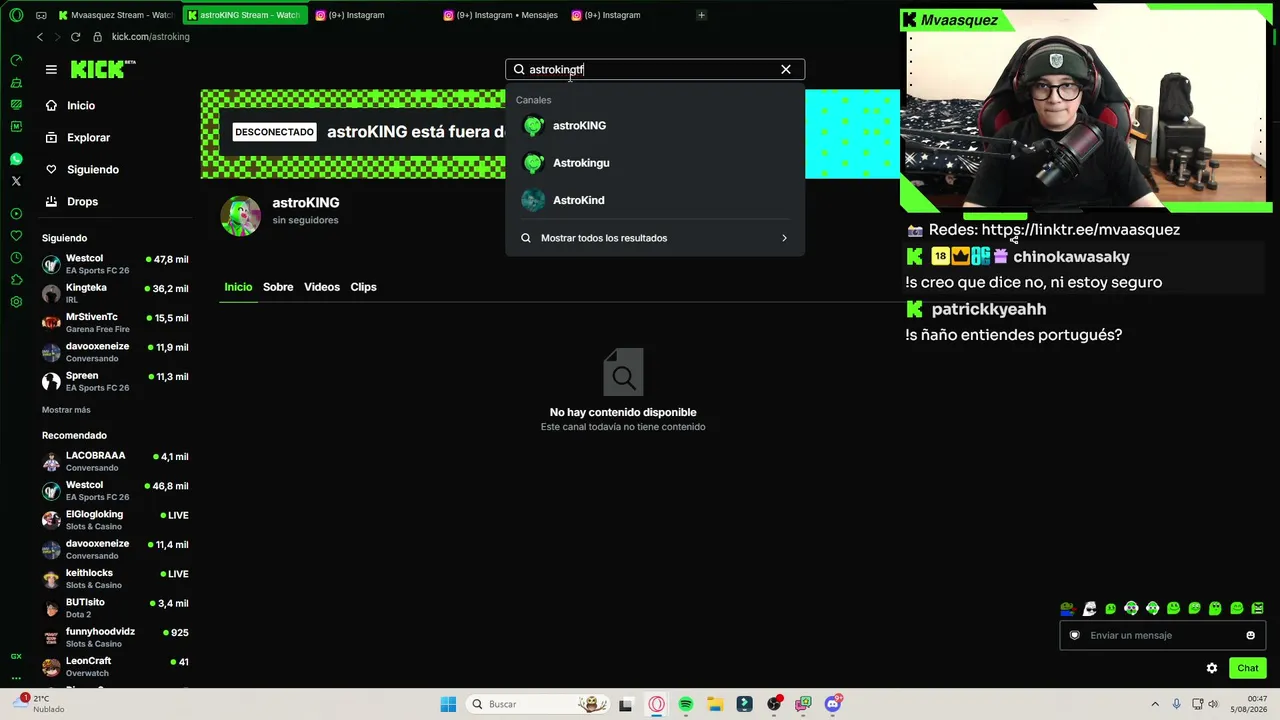1280x720 pixels.
Task: Open Windows Start menu
Action: (448, 704)
